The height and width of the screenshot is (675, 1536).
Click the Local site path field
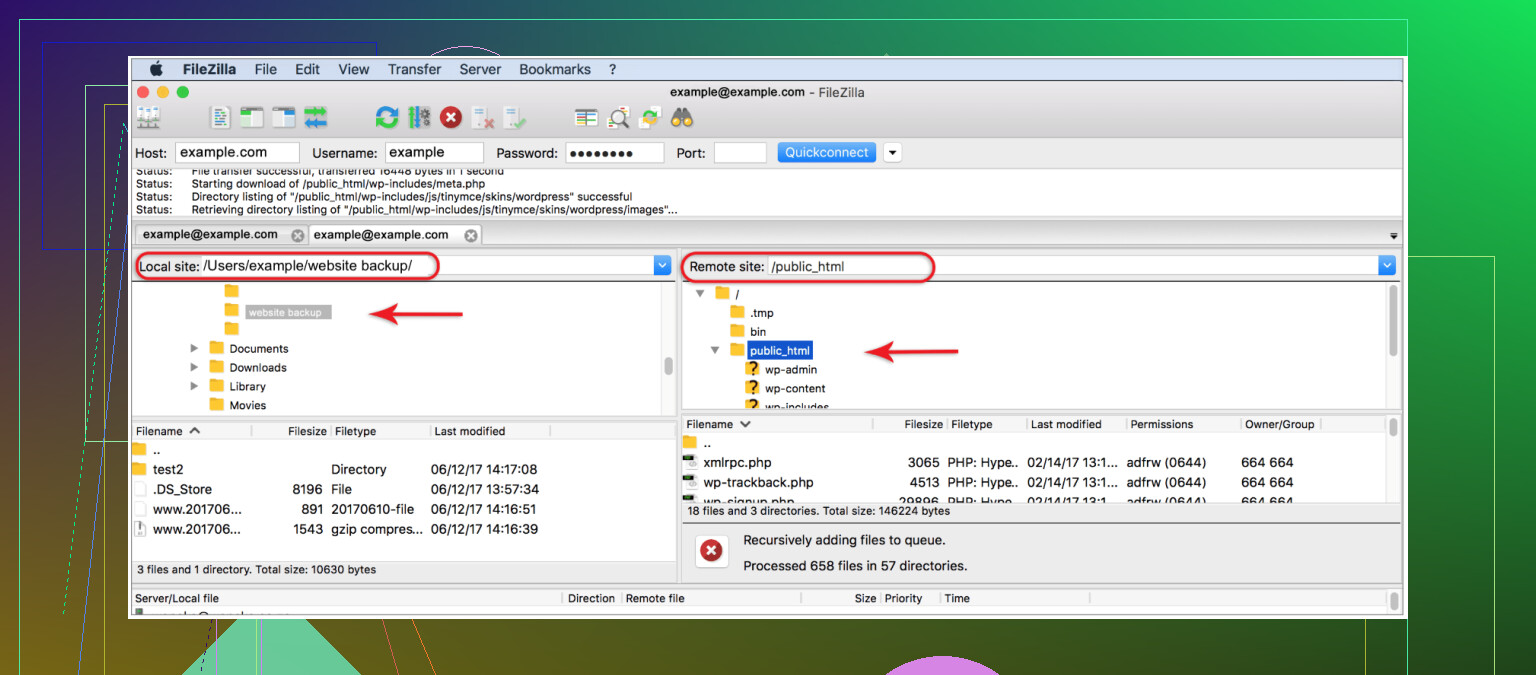(427, 265)
